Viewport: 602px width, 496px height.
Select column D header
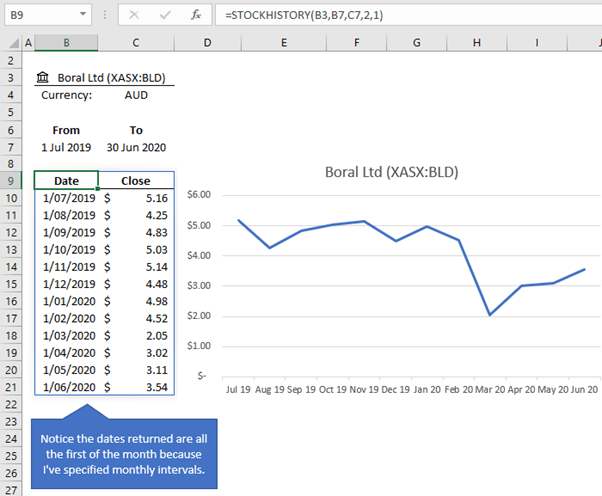[207, 43]
